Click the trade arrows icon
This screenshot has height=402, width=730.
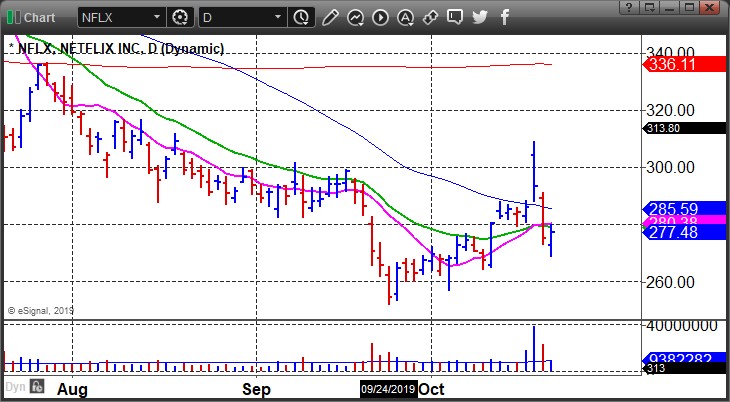(430, 18)
